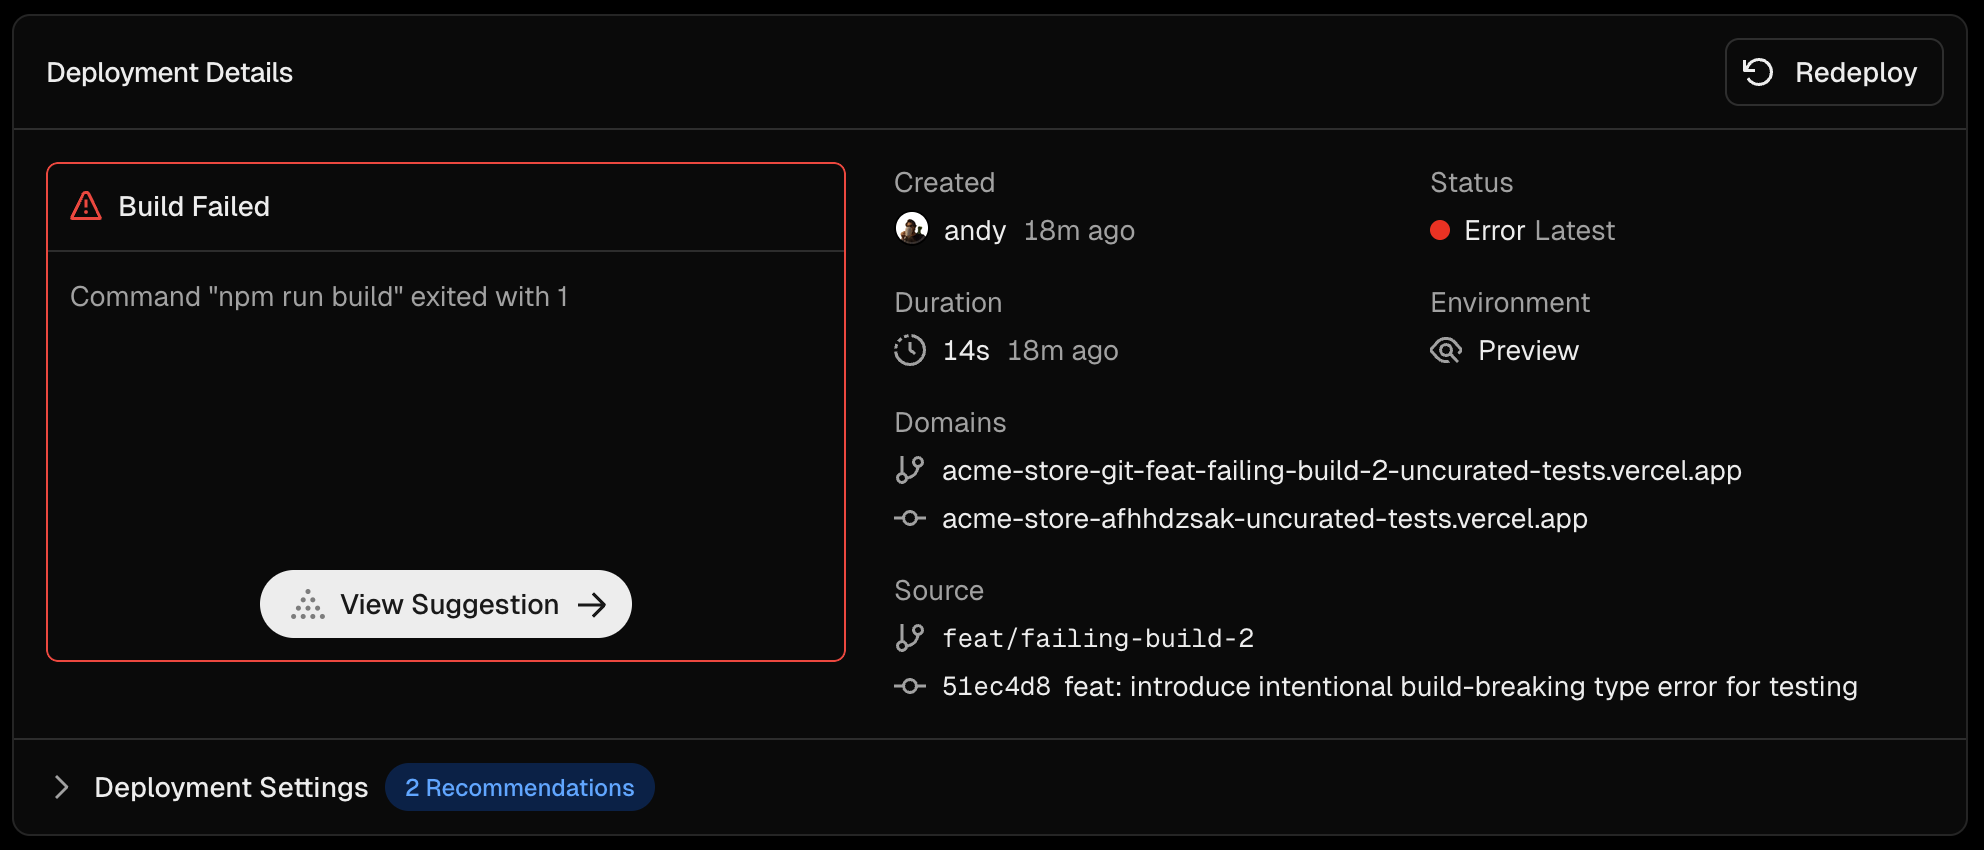Click the Build Failed heading text
This screenshot has height=850, width=1984.
(194, 206)
